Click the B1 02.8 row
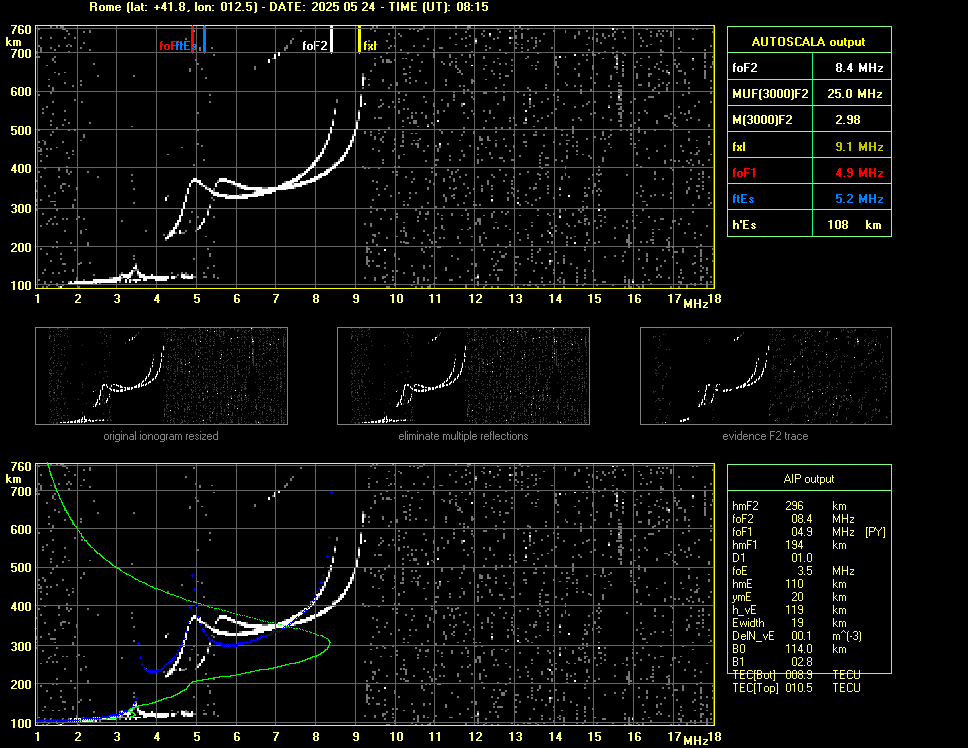 772,662
